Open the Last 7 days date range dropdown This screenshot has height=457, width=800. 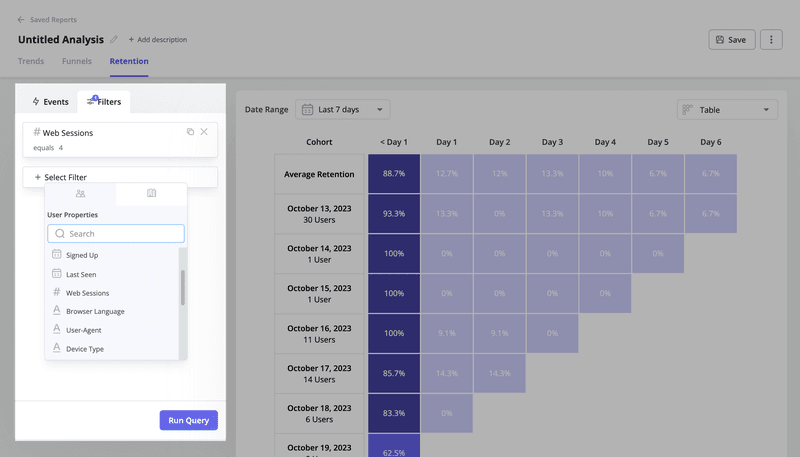click(x=342, y=109)
